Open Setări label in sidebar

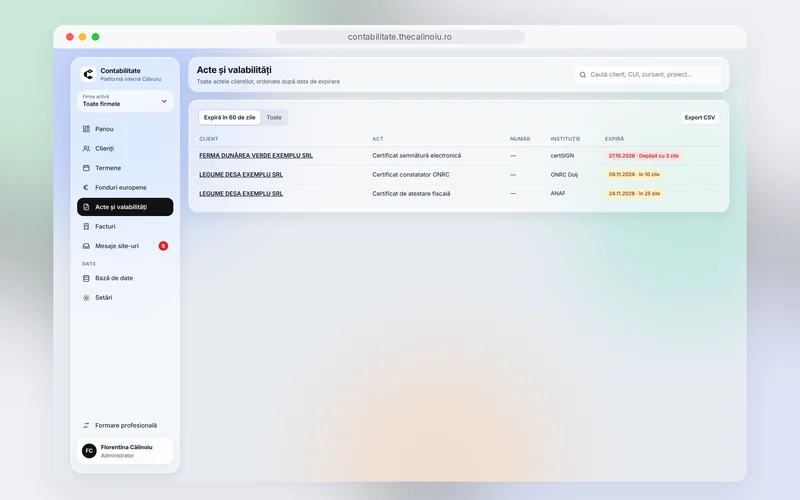click(x=104, y=297)
